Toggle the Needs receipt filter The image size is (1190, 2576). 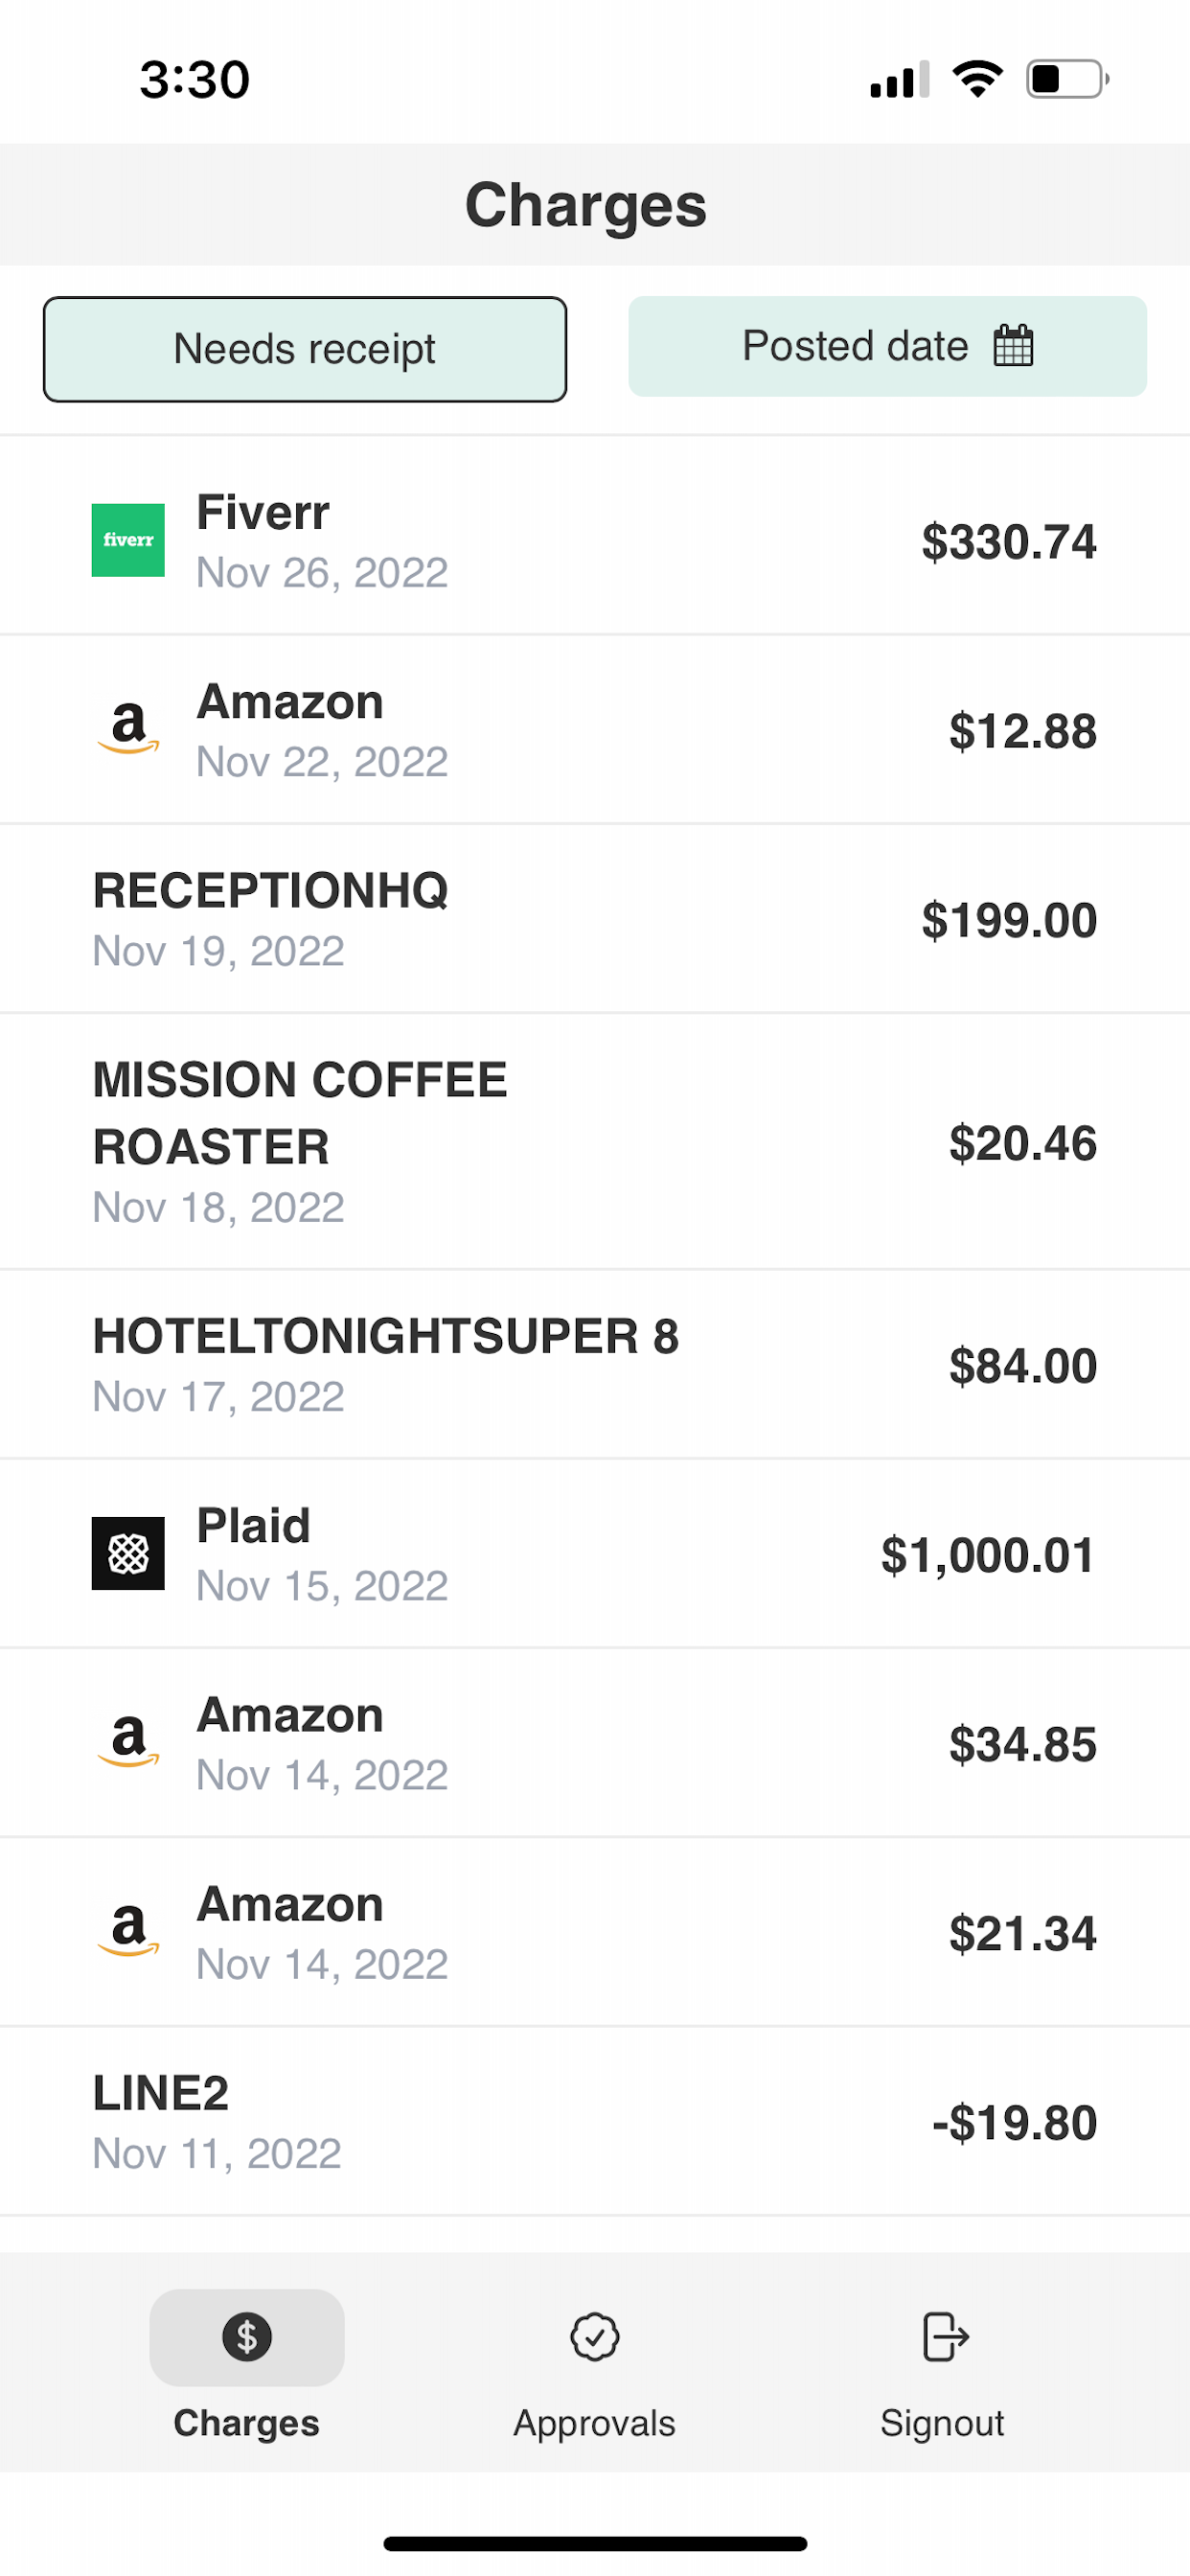[x=305, y=349]
